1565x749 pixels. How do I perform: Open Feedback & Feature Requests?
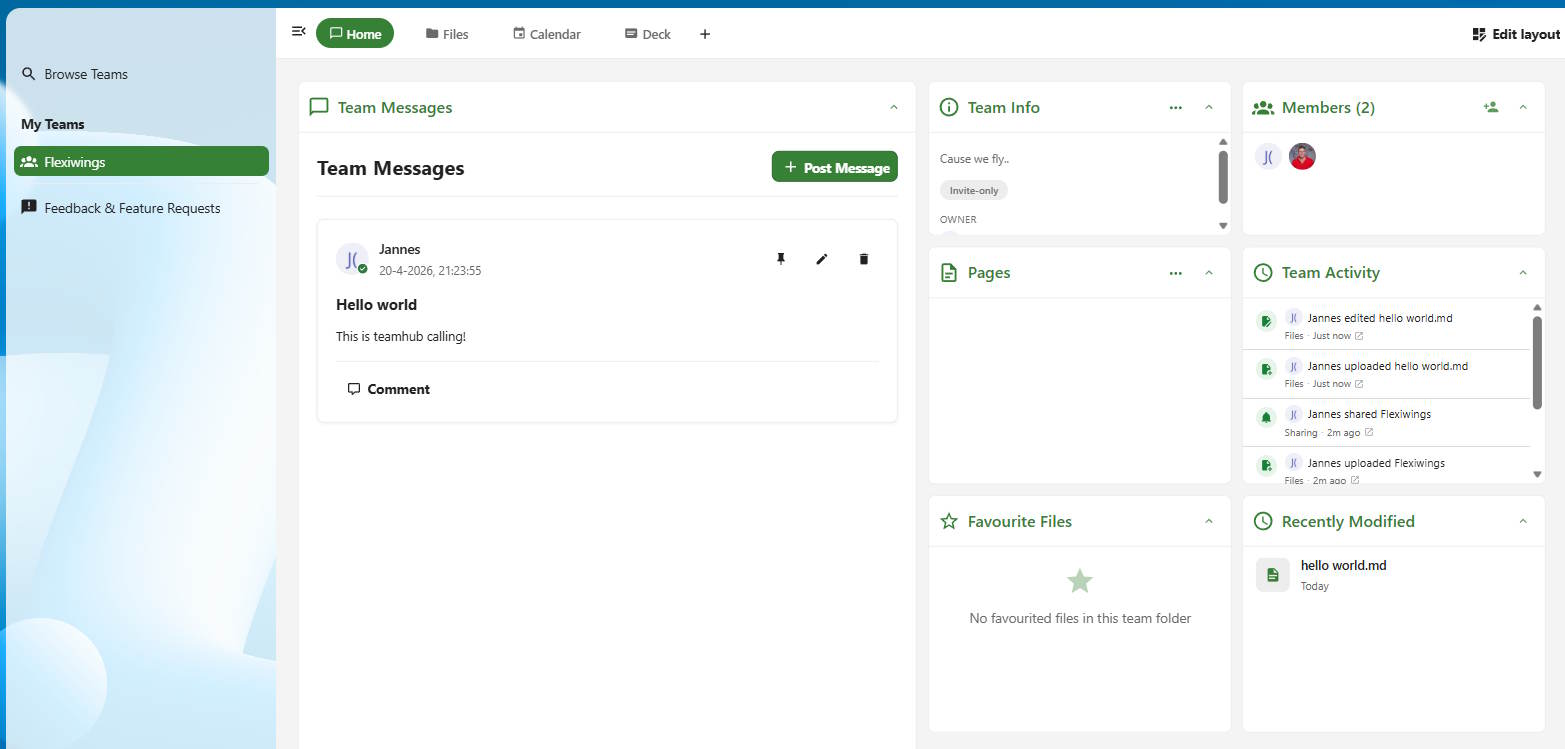tap(131, 207)
